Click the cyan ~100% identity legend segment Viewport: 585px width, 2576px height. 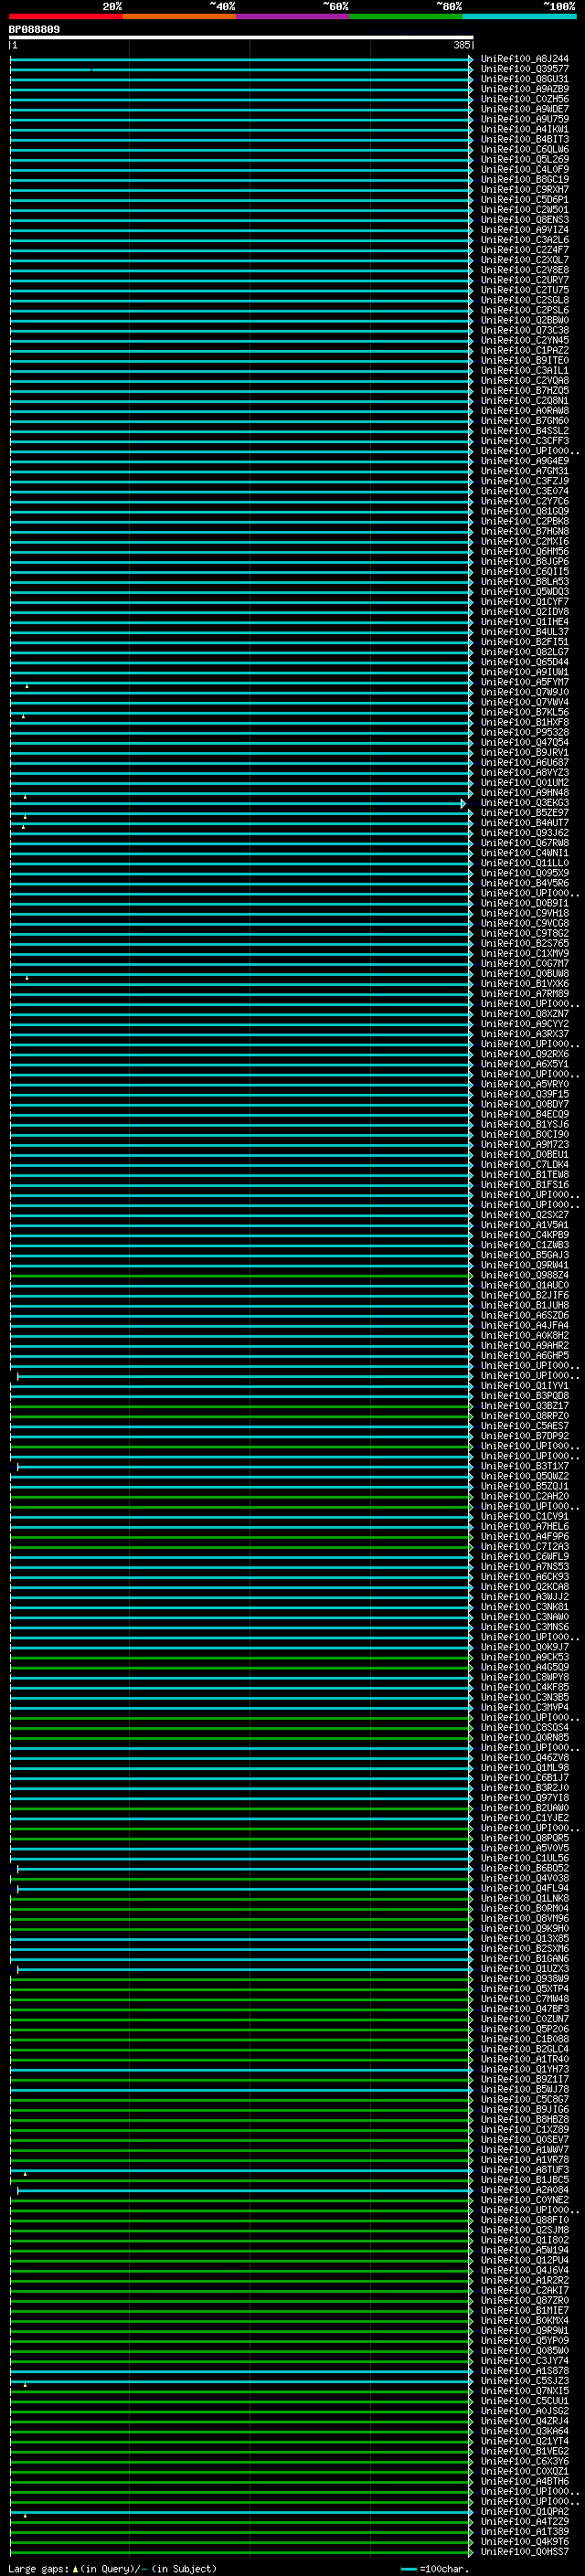click(x=519, y=16)
